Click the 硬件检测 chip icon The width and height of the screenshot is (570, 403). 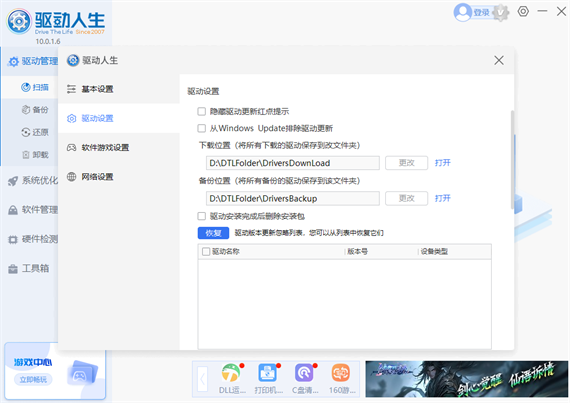tap(13, 239)
